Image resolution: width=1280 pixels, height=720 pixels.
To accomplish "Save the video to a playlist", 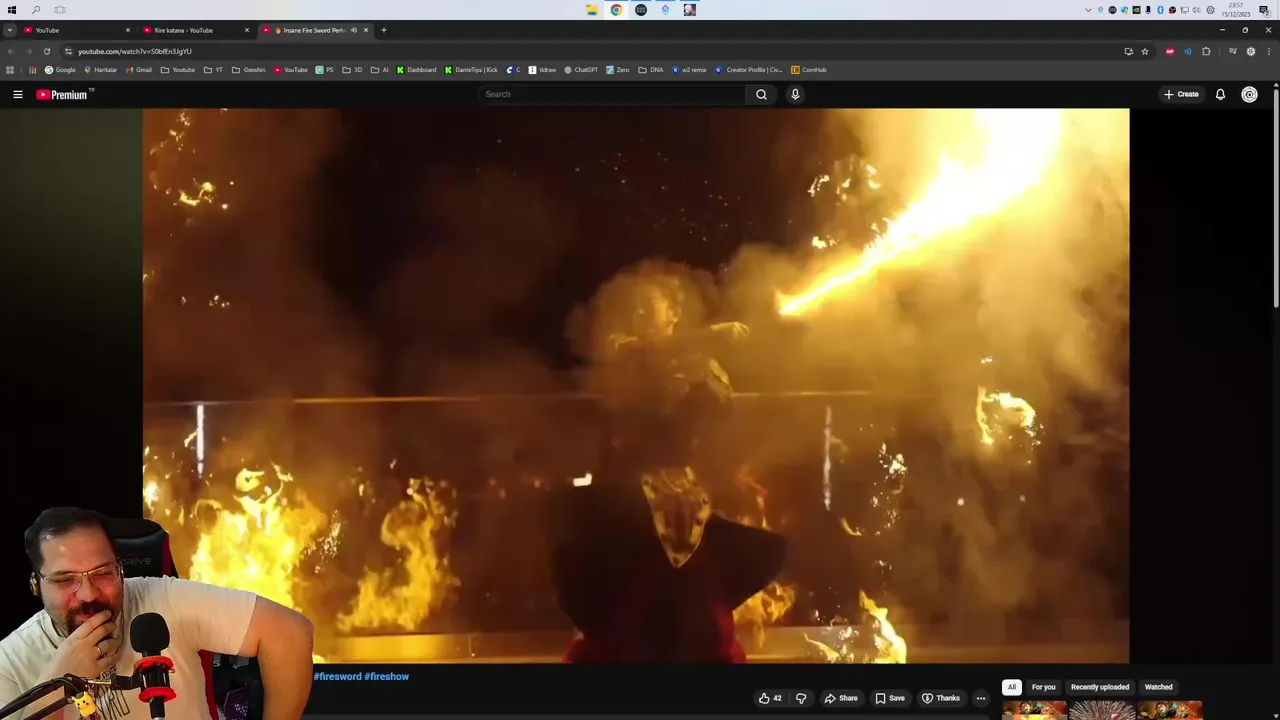I will click(x=890, y=698).
